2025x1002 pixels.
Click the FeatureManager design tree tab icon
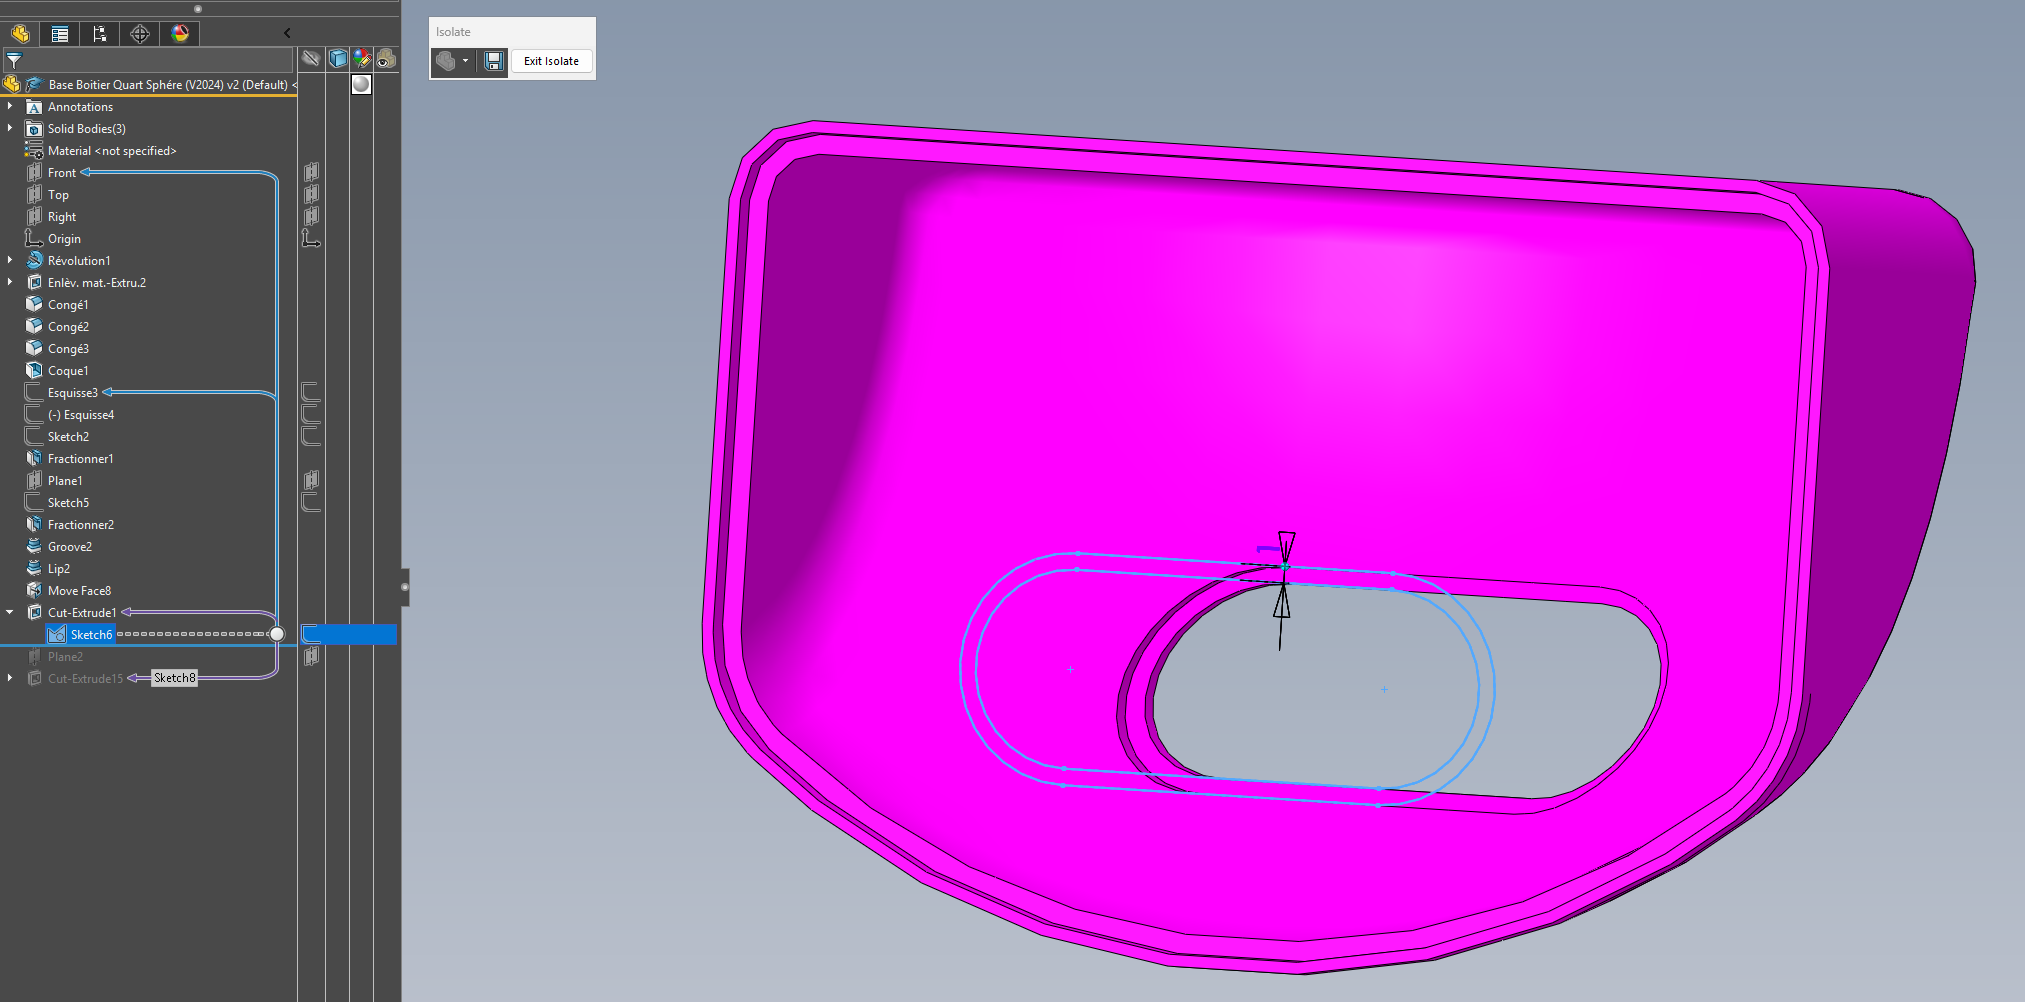[20, 34]
